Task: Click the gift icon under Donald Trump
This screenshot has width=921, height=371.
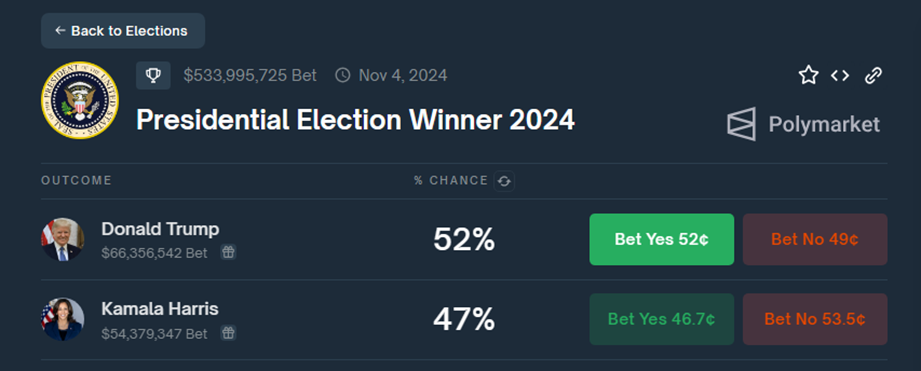Action: pos(228,252)
